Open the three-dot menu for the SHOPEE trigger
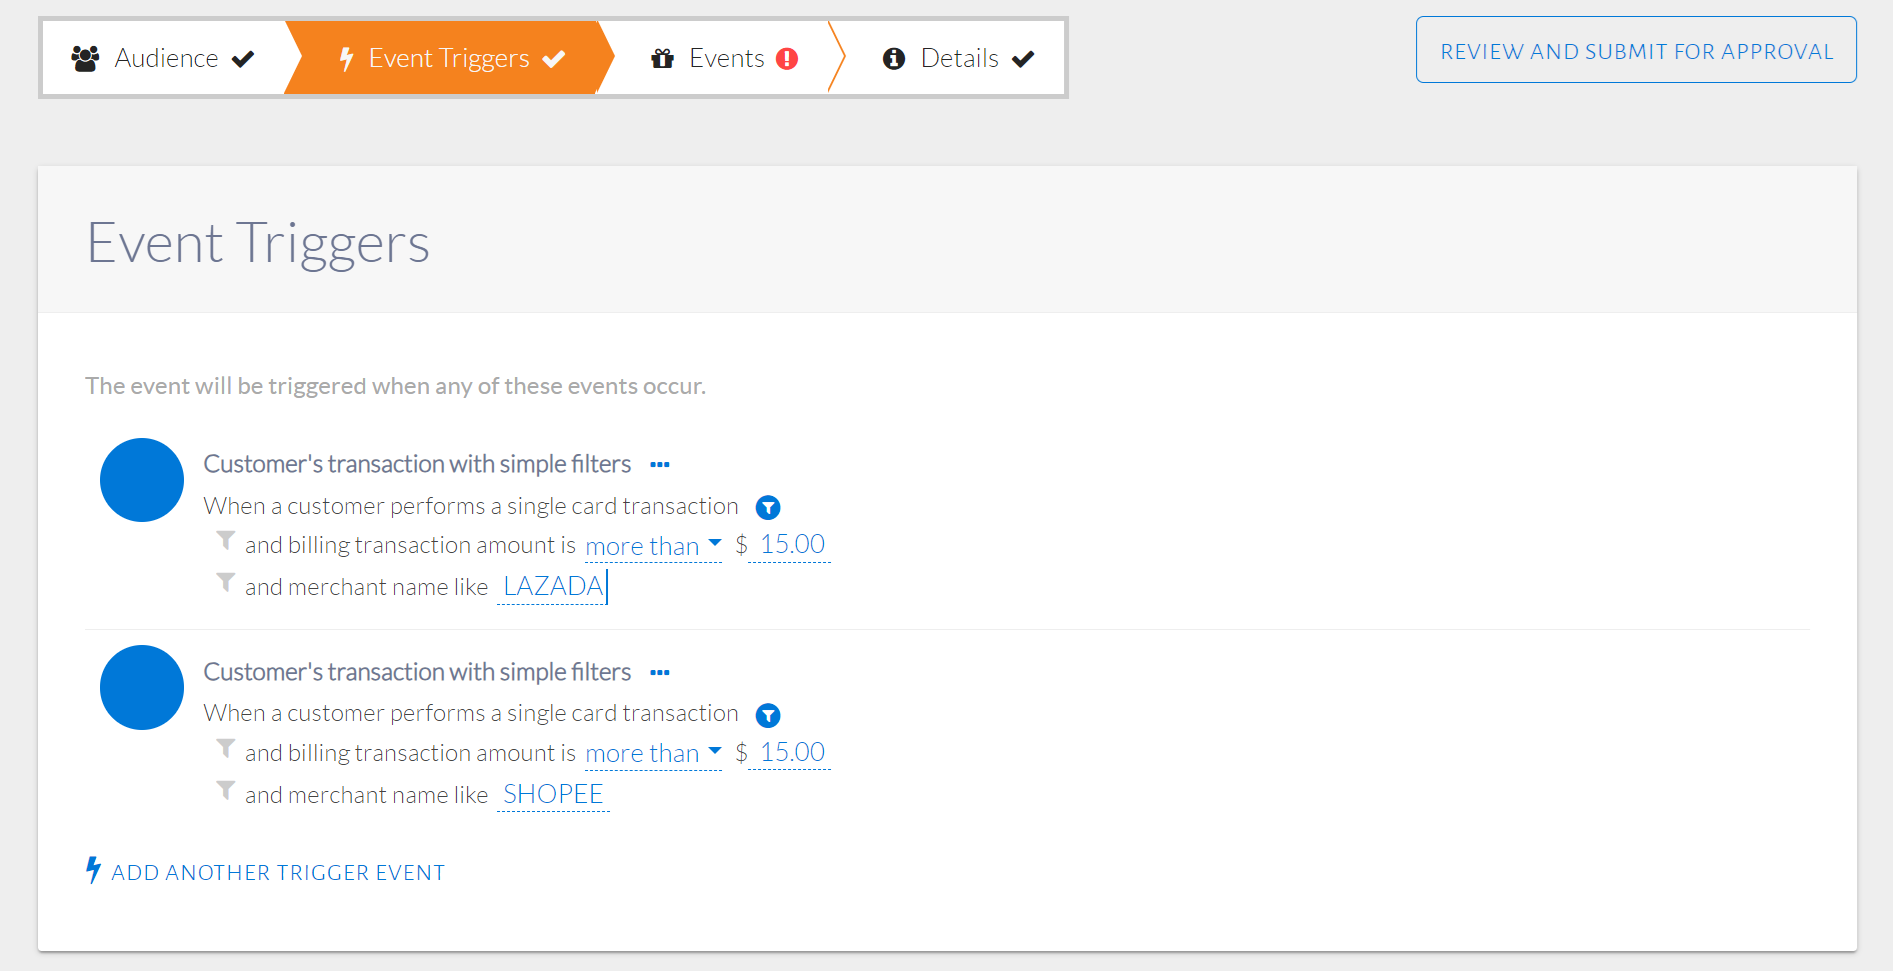 pos(660,673)
